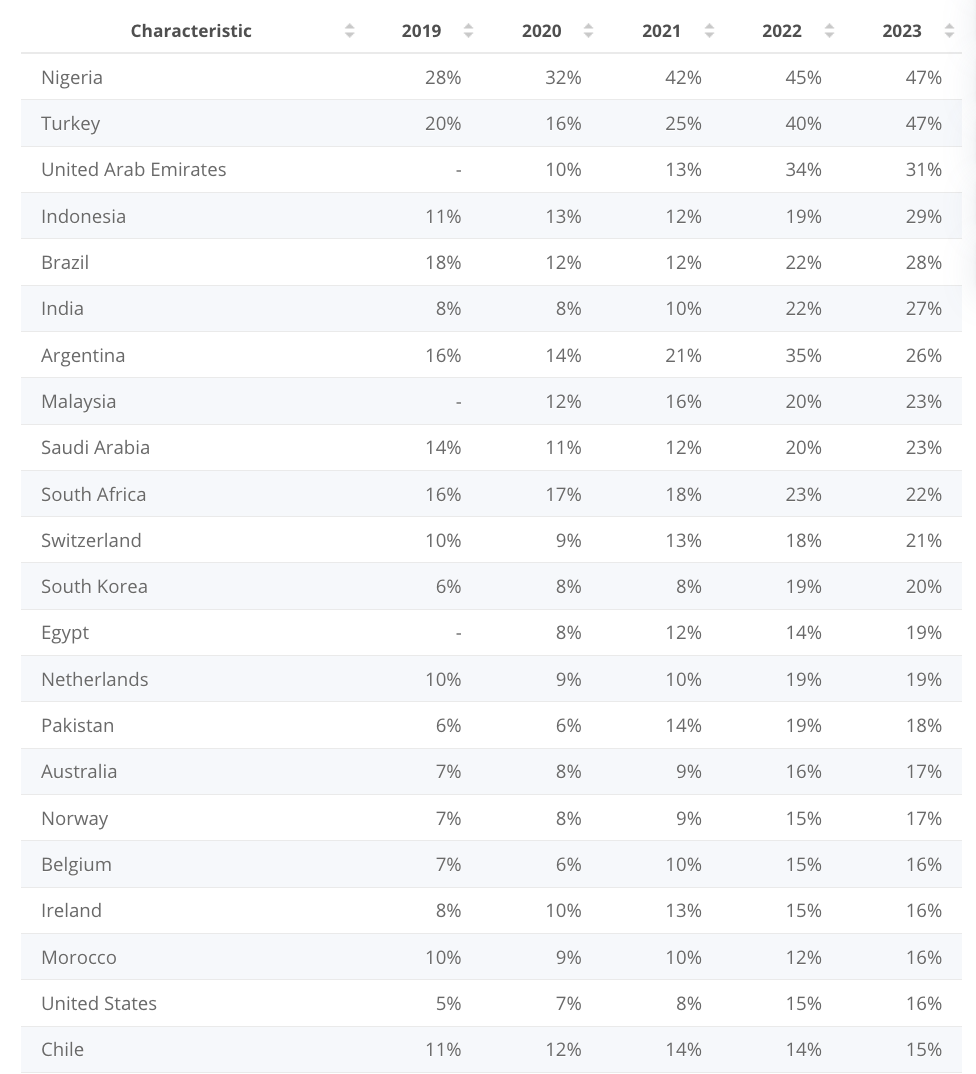The image size is (976, 1074).
Task: Click the Netherlands row name
Action: pos(95,679)
